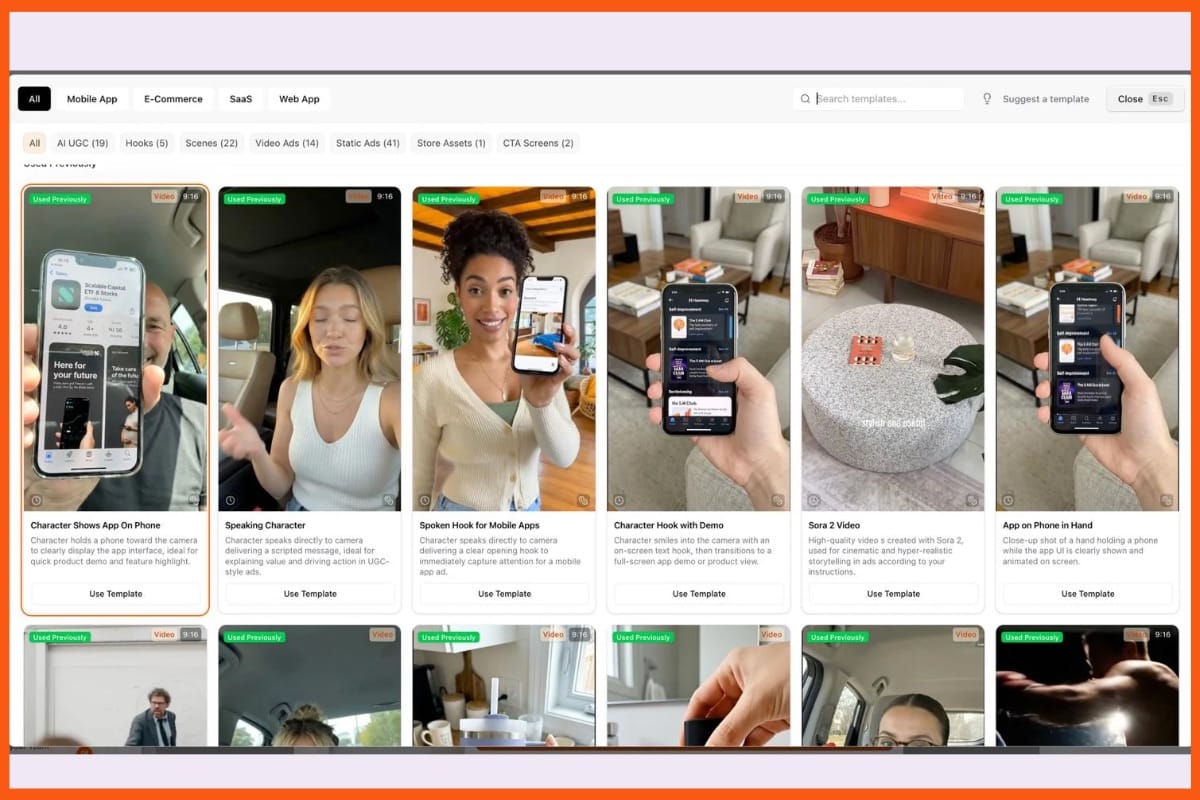Screen dimensions: 1200x800
Task: Click stacked-layers icon on Spoken Hook for Mobile Apps card
Action: tap(582, 500)
